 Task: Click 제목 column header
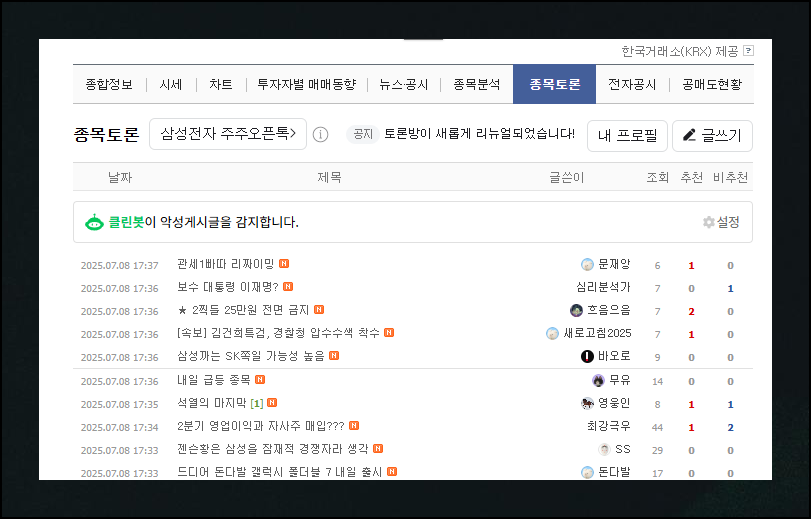[x=329, y=177]
